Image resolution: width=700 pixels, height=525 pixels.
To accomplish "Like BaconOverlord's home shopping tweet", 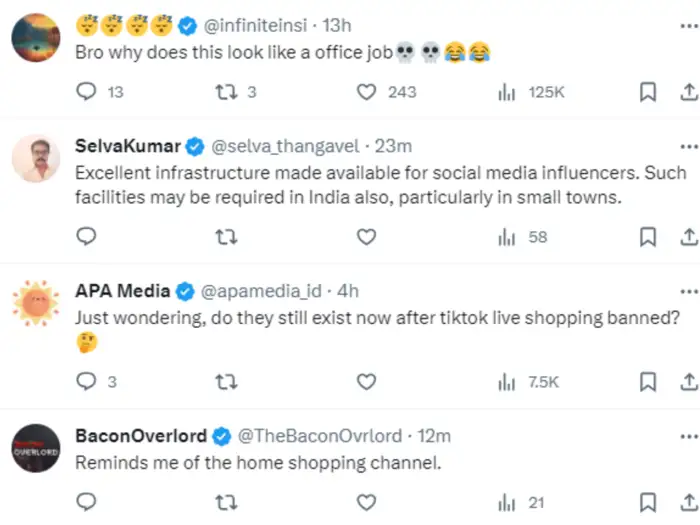I will click(x=367, y=502).
